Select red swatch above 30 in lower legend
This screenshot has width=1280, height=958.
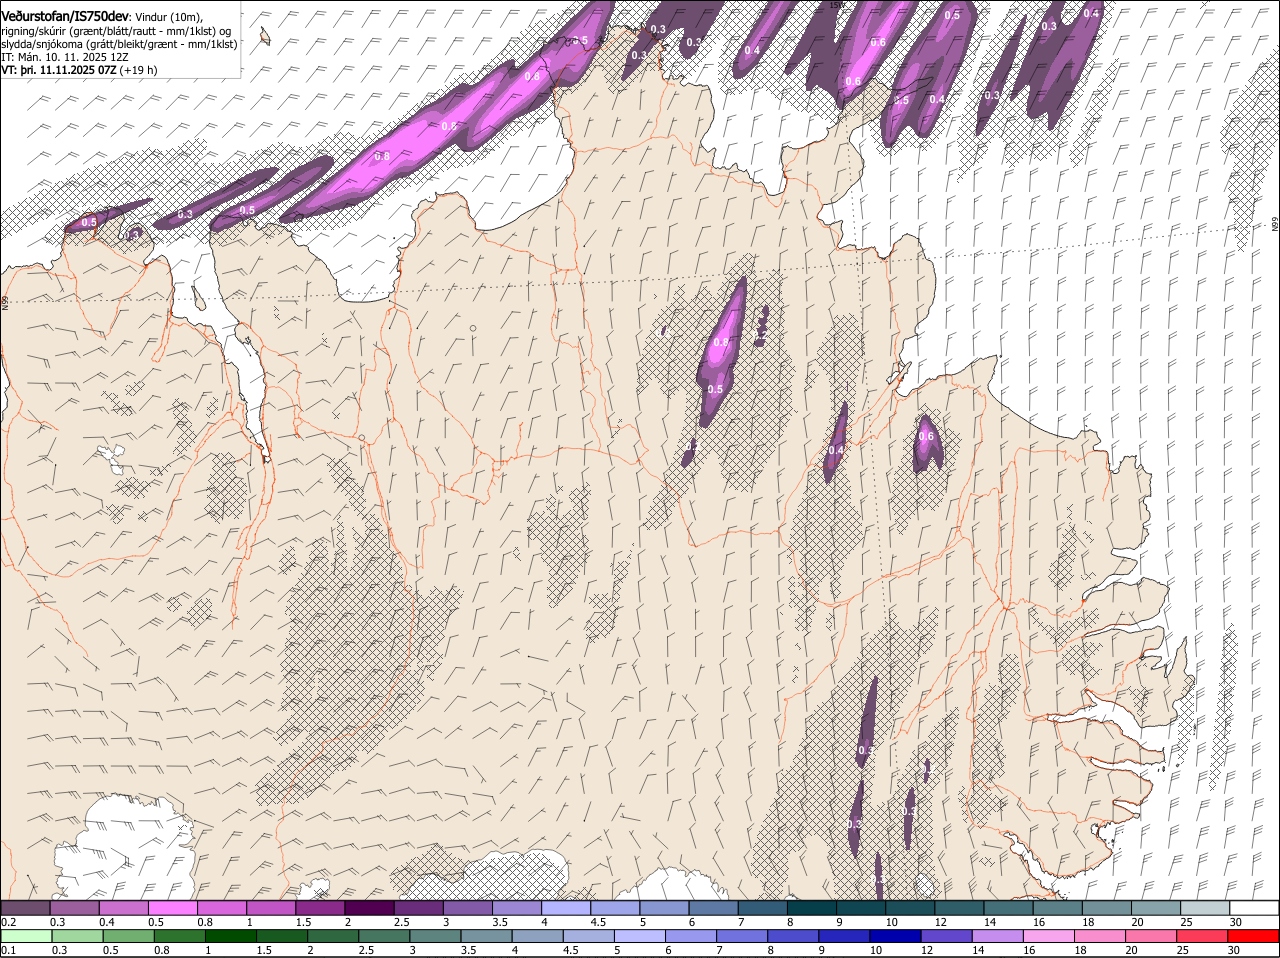[1254, 937]
